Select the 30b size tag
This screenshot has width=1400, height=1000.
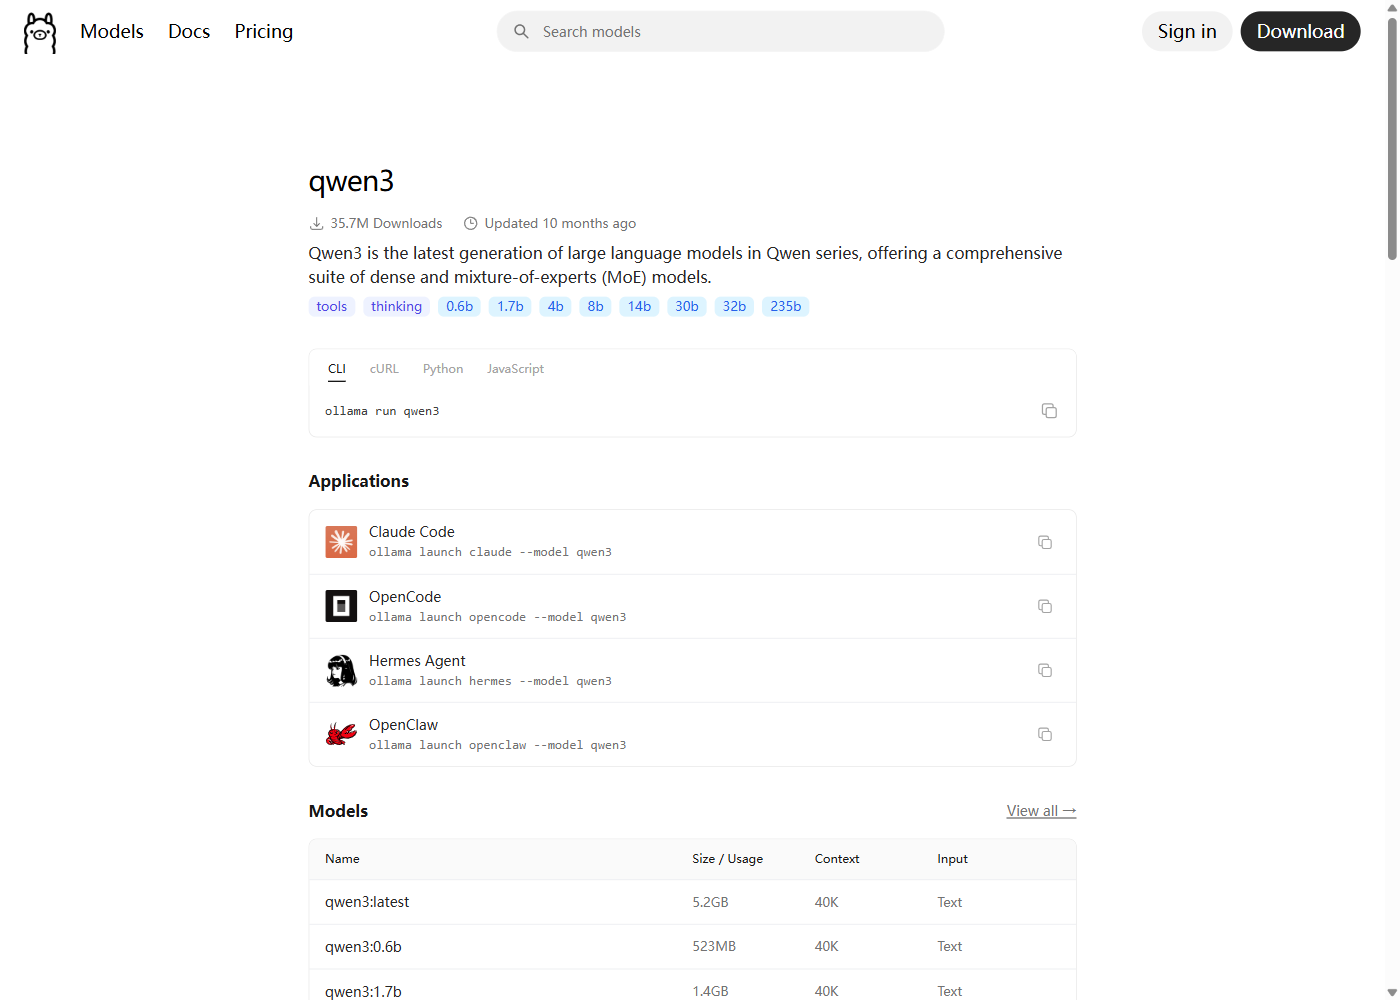click(687, 307)
